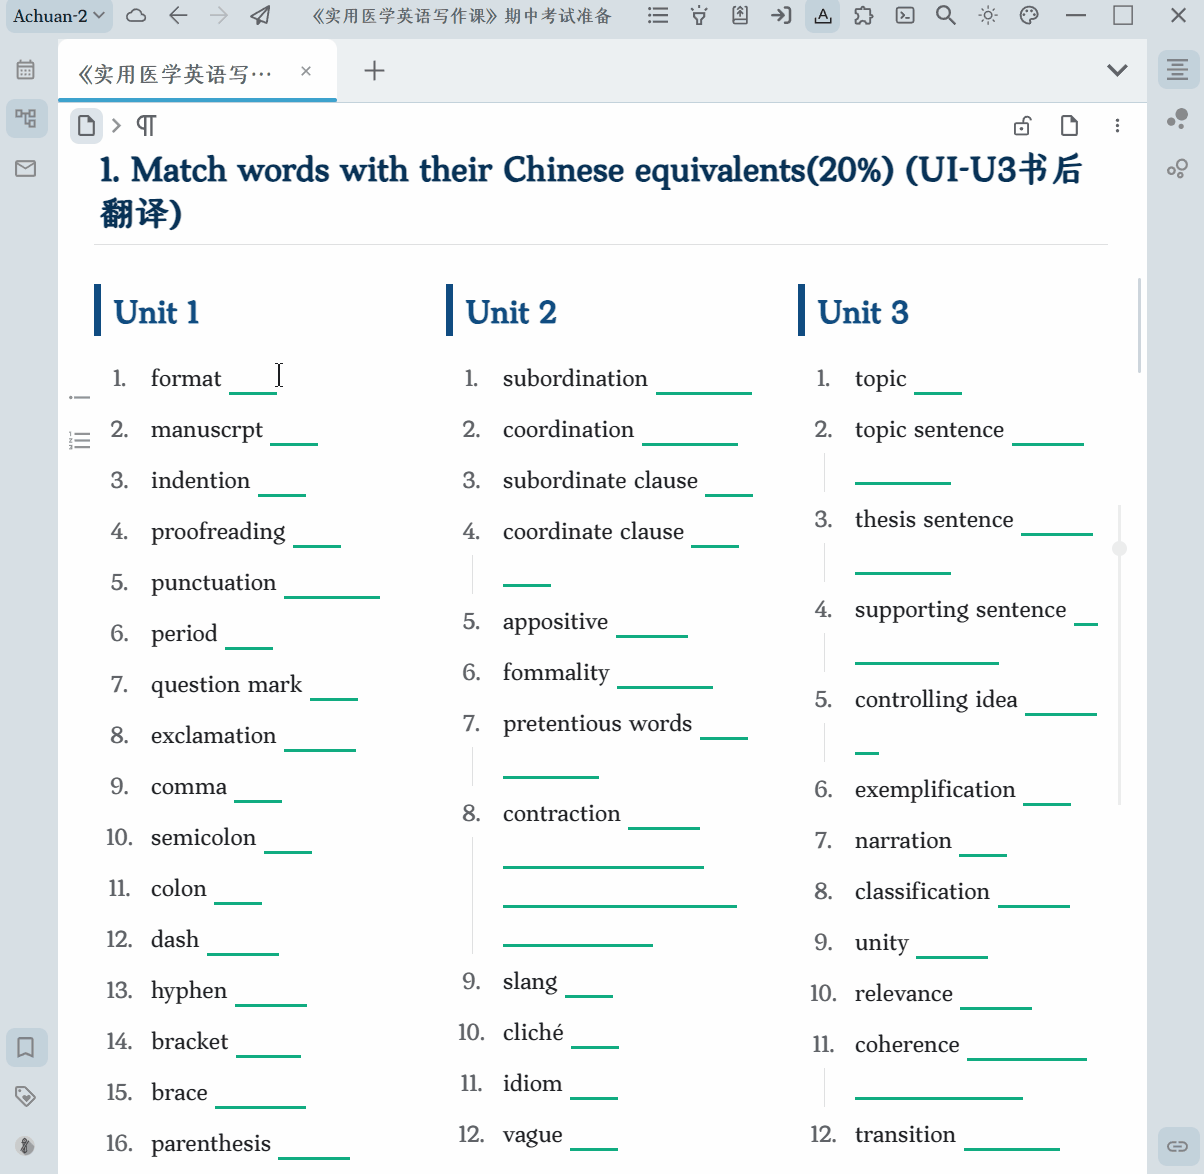Click the Unit 1 heading
This screenshot has width=1204, height=1174.
pos(156,312)
